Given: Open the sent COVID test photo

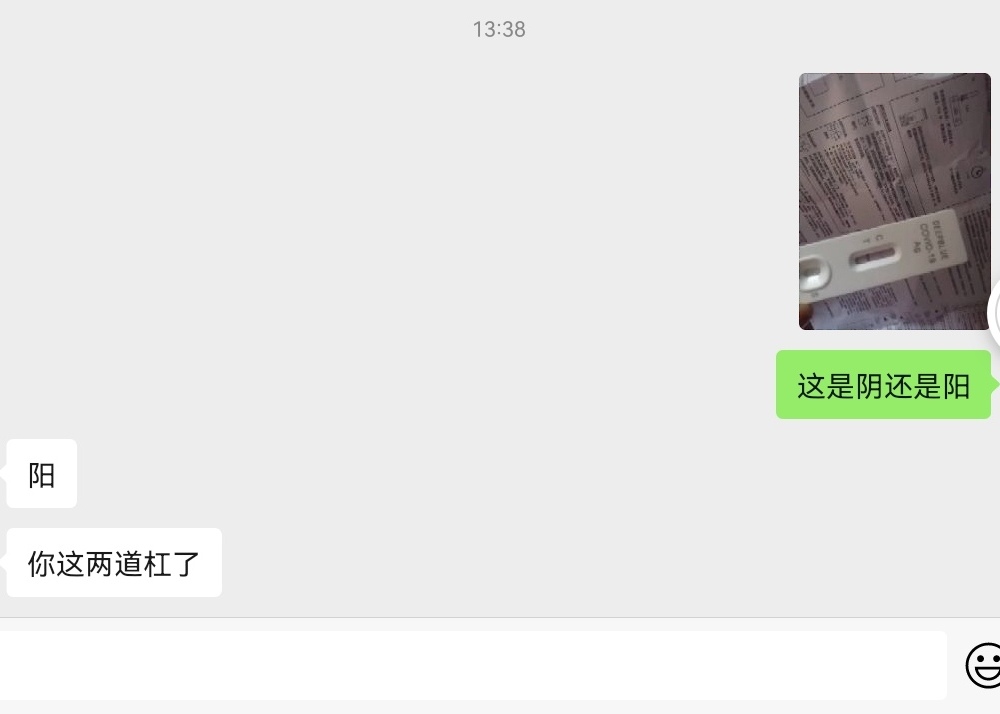Looking at the screenshot, I should 895,201.
